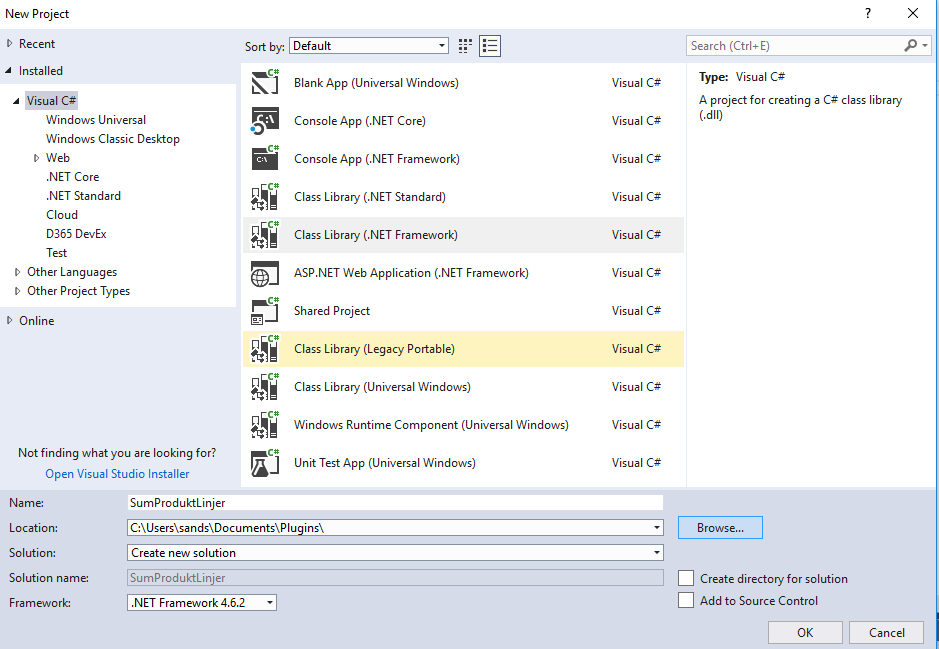Screen dimensions: 939x649
Task: Expand the Other Project Types node
Action: 17,291
